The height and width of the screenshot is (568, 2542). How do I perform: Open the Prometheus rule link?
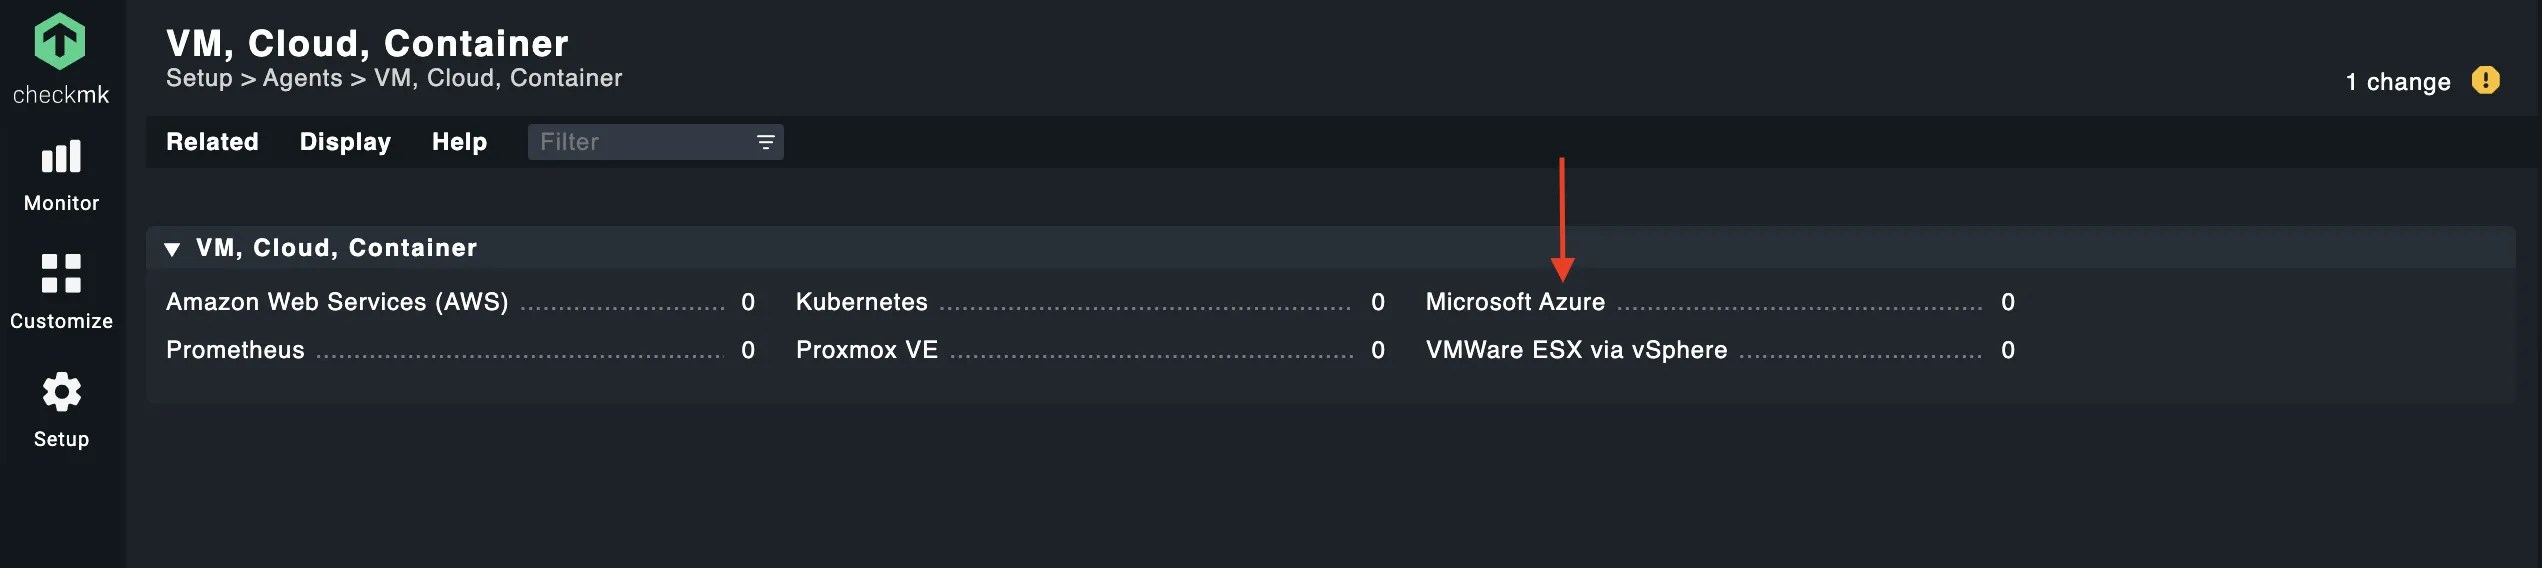coord(235,350)
